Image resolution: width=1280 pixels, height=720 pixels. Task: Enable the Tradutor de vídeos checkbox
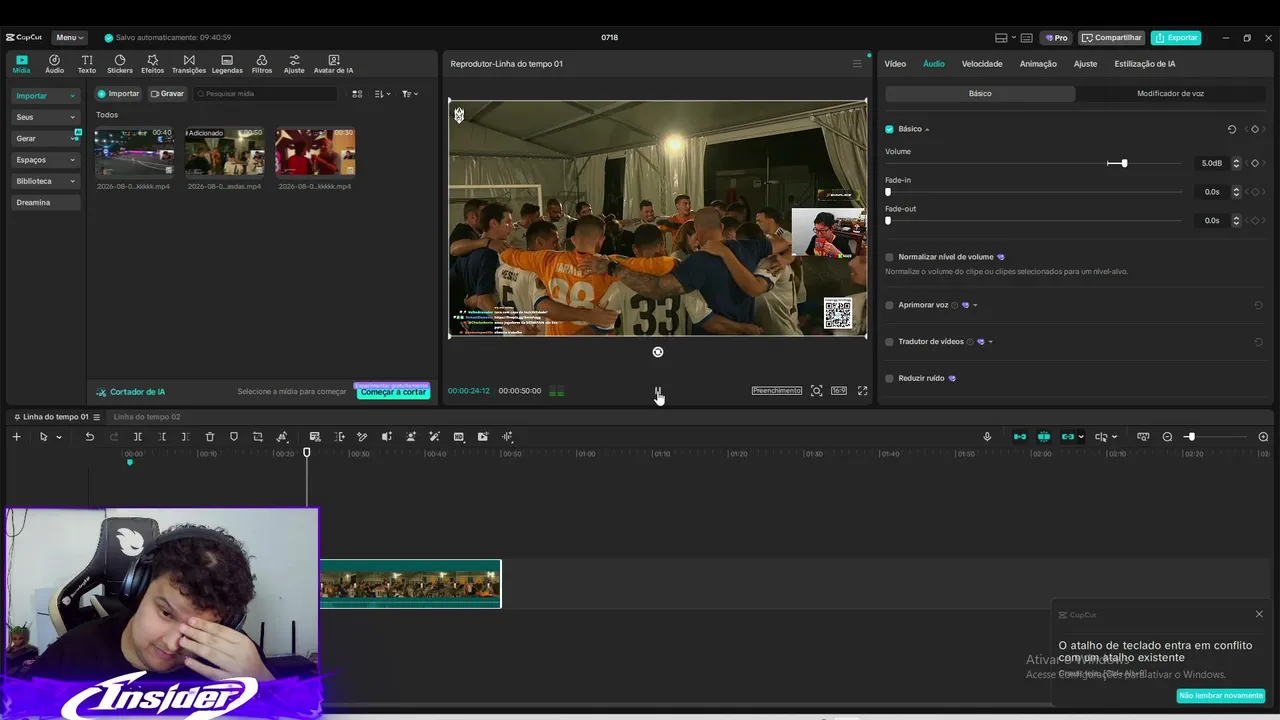tap(889, 342)
